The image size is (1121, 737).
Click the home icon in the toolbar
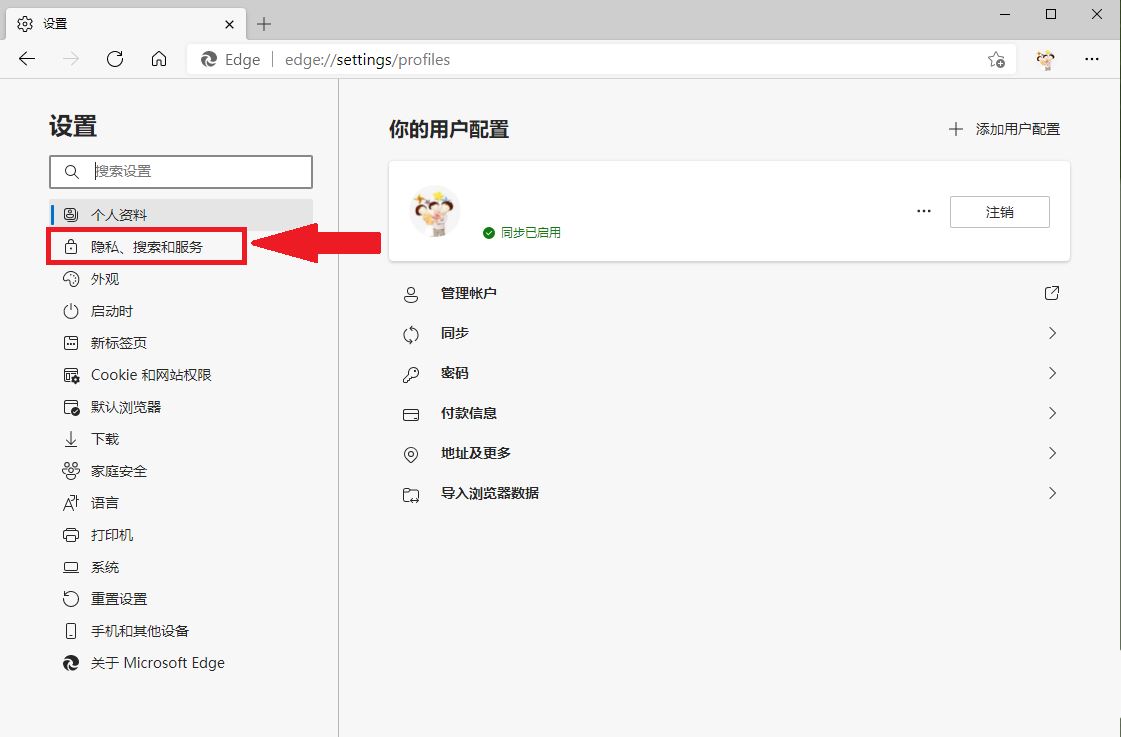click(158, 59)
